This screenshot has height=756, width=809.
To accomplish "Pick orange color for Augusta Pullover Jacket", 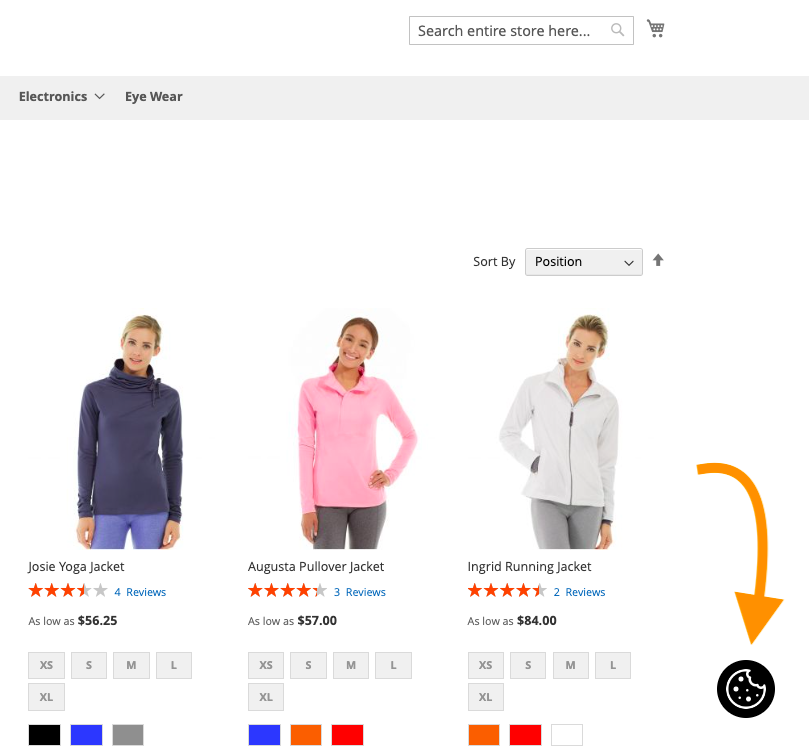I will point(306,735).
